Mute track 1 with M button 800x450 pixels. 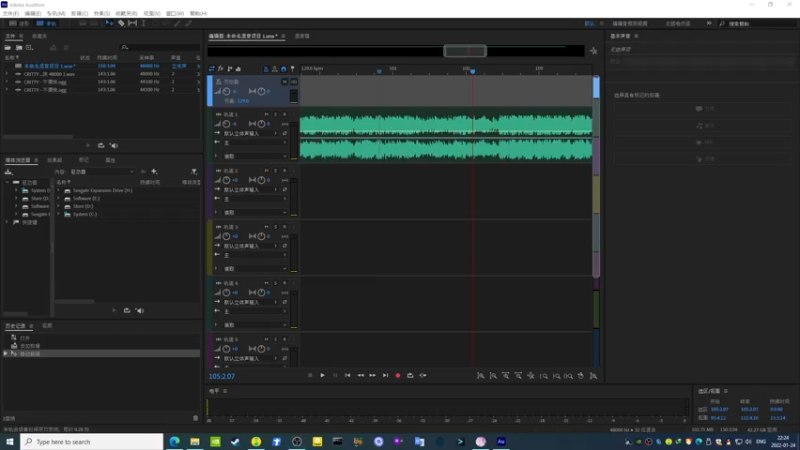[x=265, y=114]
